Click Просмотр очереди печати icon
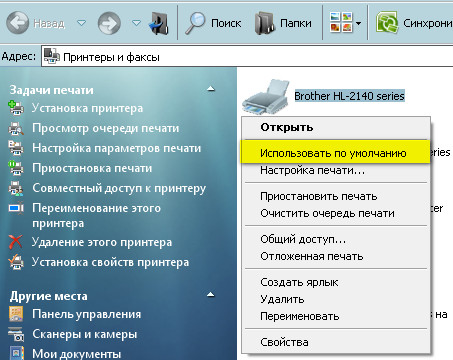This screenshot has height=360, width=453. [16, 128]
